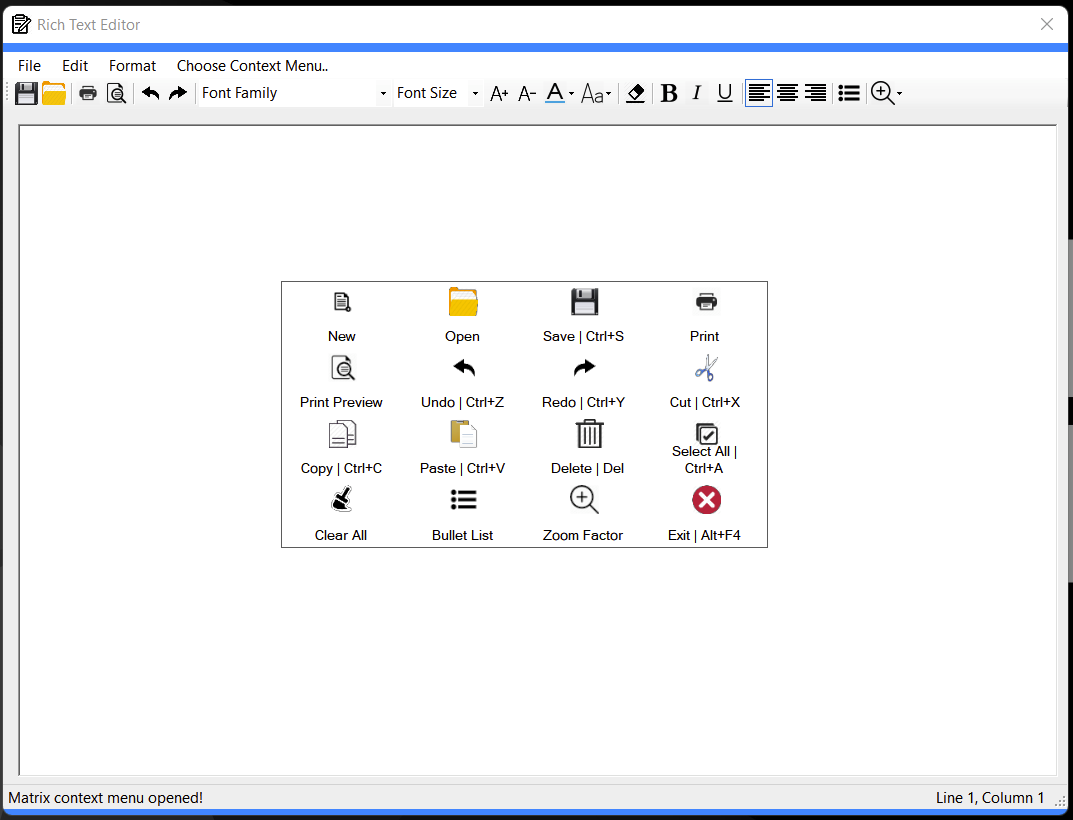The image size is (1073, 820).
Task: Open the File menu
Action: click(x=29, y=66)
